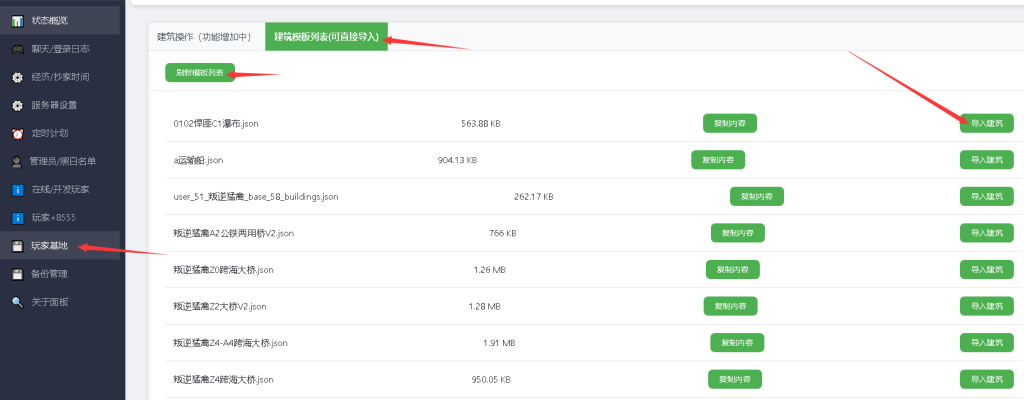The image size is (1024, 400).
Task: Click the file name 叛逆猛禽Z4-A4跨海大桥.json
Action: (x=230, y=343)
